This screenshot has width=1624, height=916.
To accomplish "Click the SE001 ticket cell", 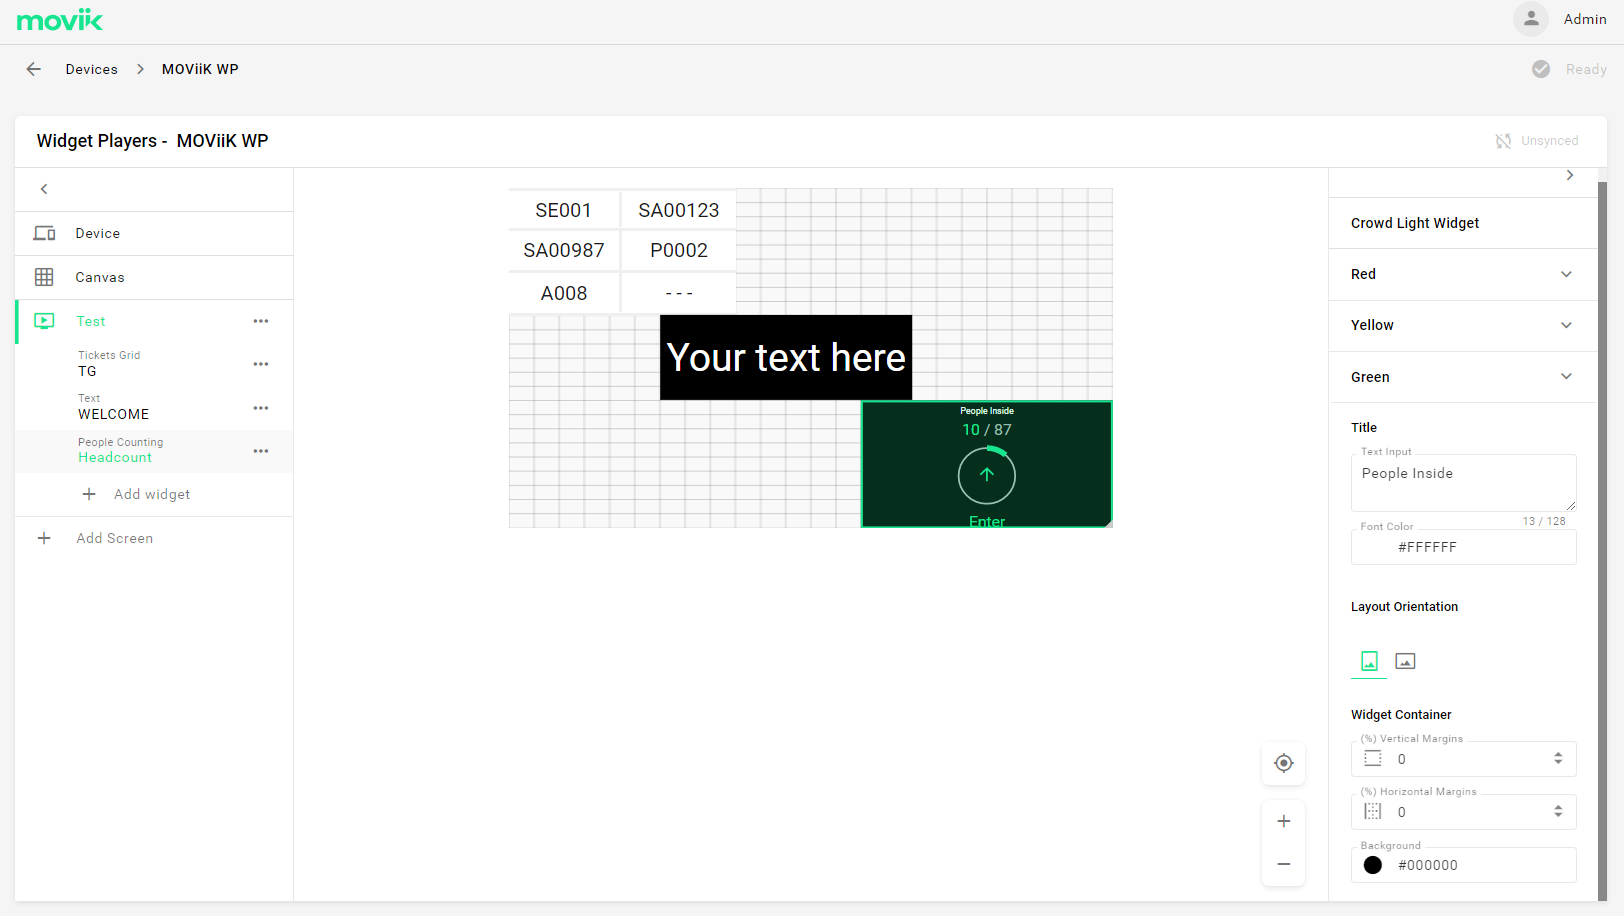I will [x=564, y=210].
